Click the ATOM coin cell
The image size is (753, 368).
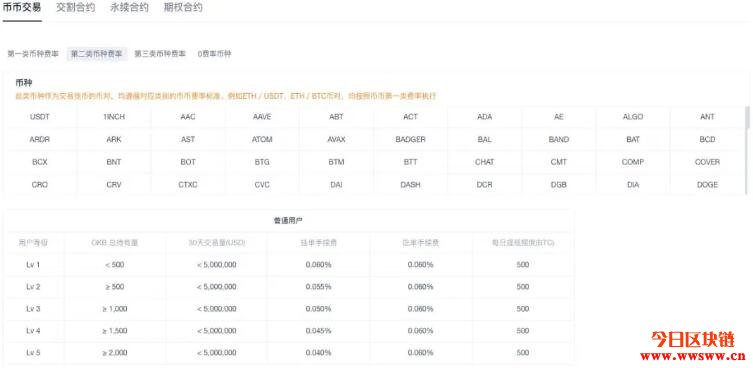[x=262, y=139]
